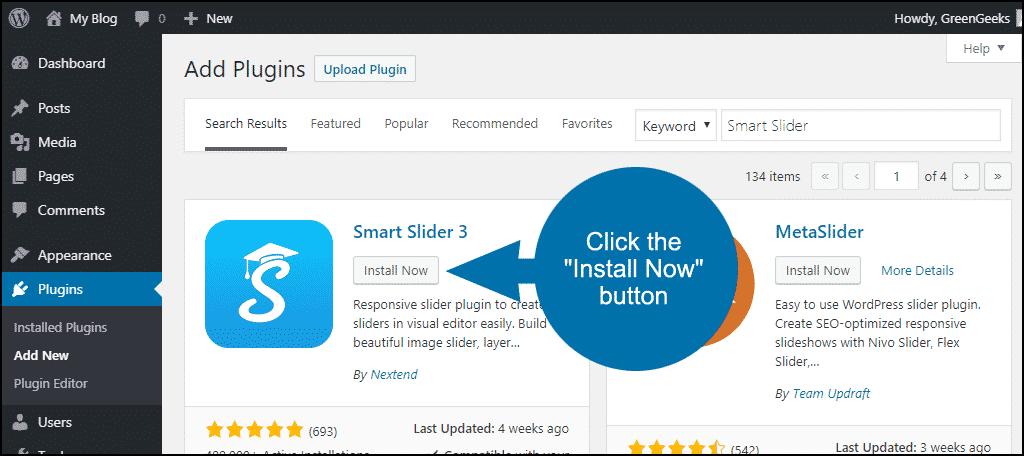1024x456 pixels.
Task: Jump to last results page
Action: 998,176
